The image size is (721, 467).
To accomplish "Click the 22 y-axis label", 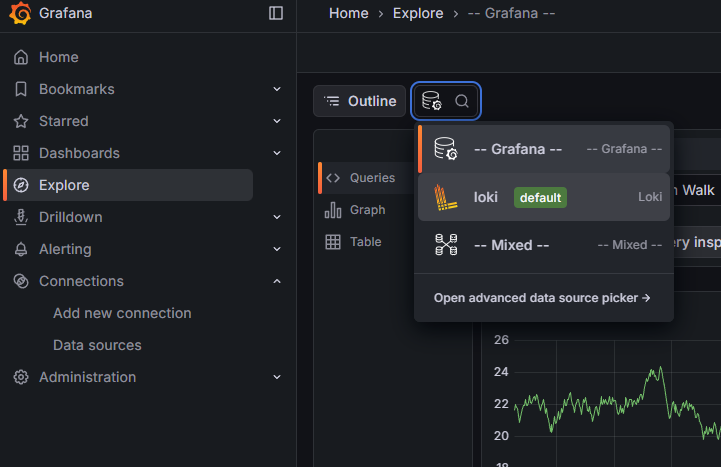I will pos(501,404).
